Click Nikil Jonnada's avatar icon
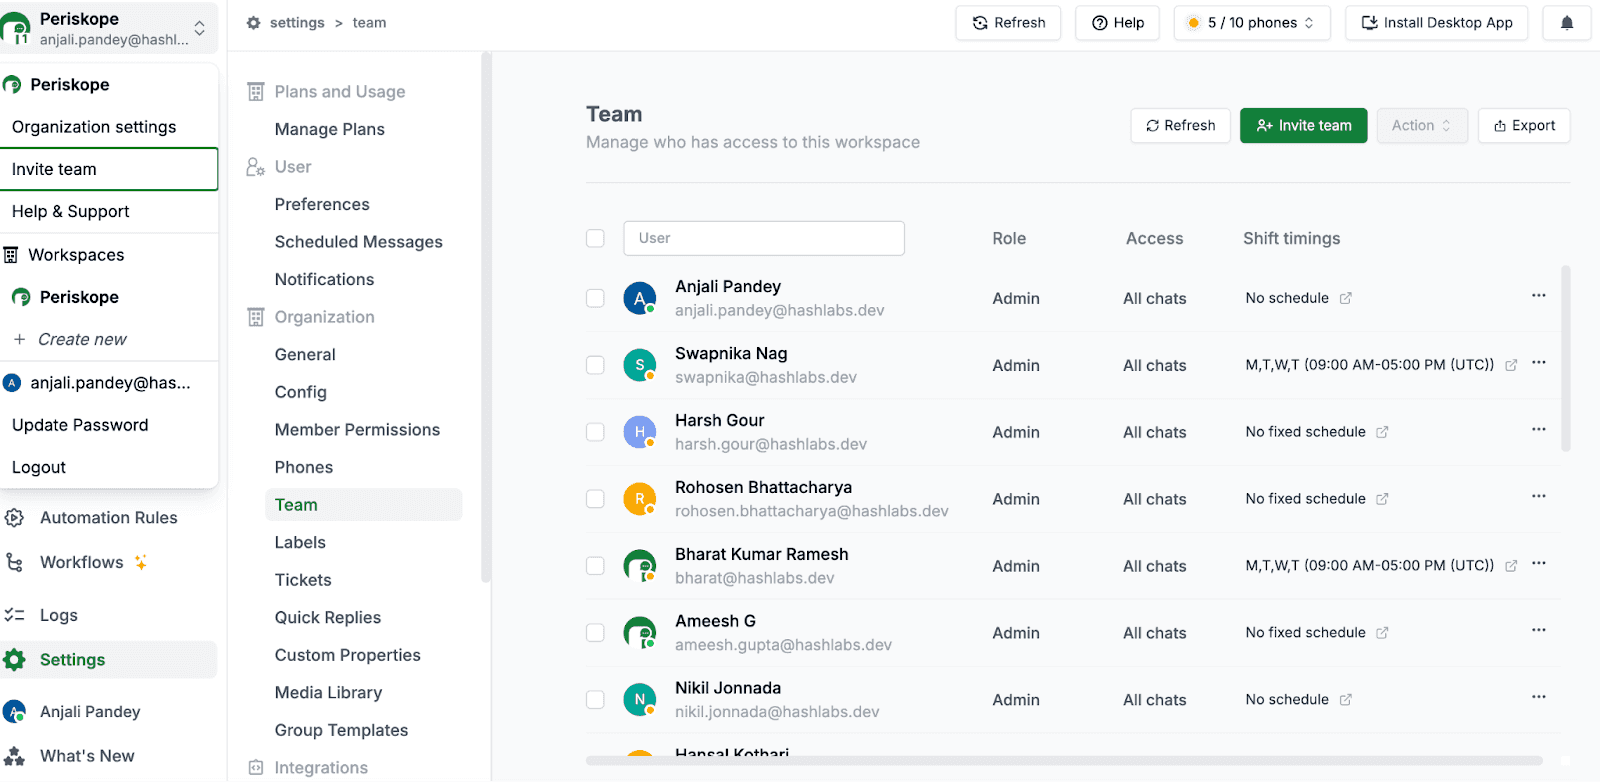 click(x=639, y=700)
